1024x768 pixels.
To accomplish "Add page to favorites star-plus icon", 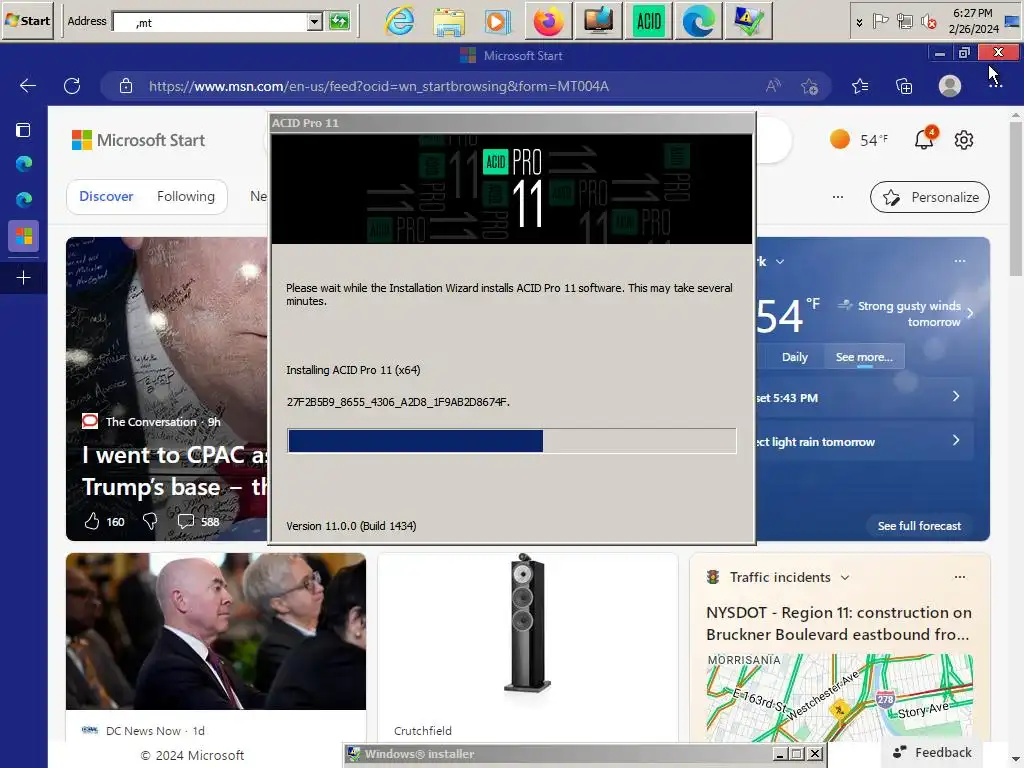I will (x=810, y=86).
